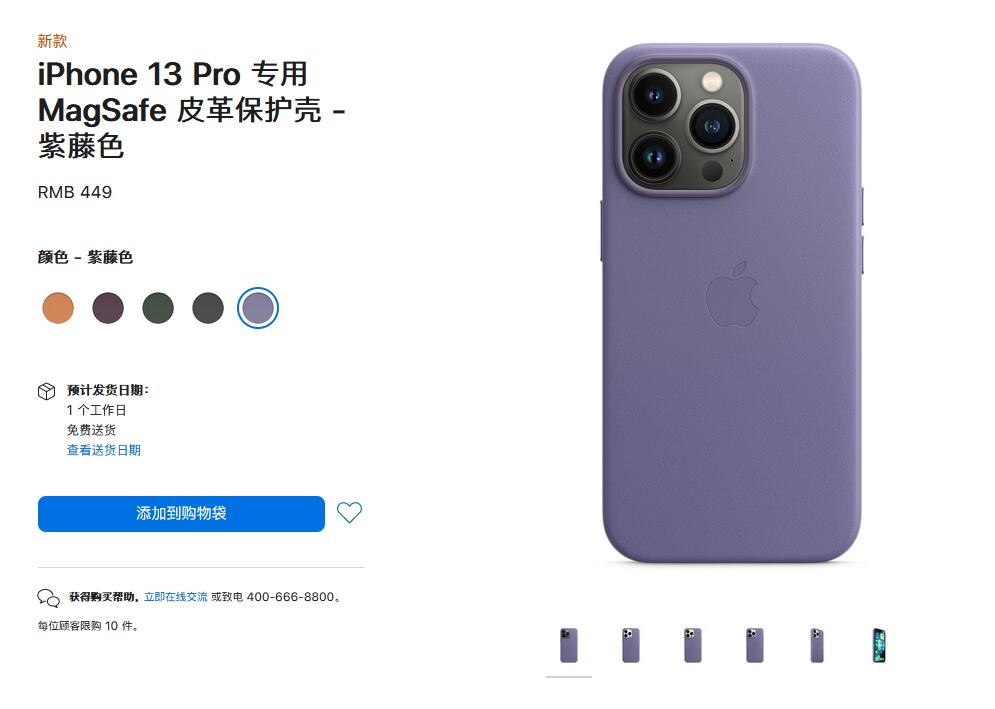Click the heart favorite icon
The image size is (995, 709).
pos(349,512)
